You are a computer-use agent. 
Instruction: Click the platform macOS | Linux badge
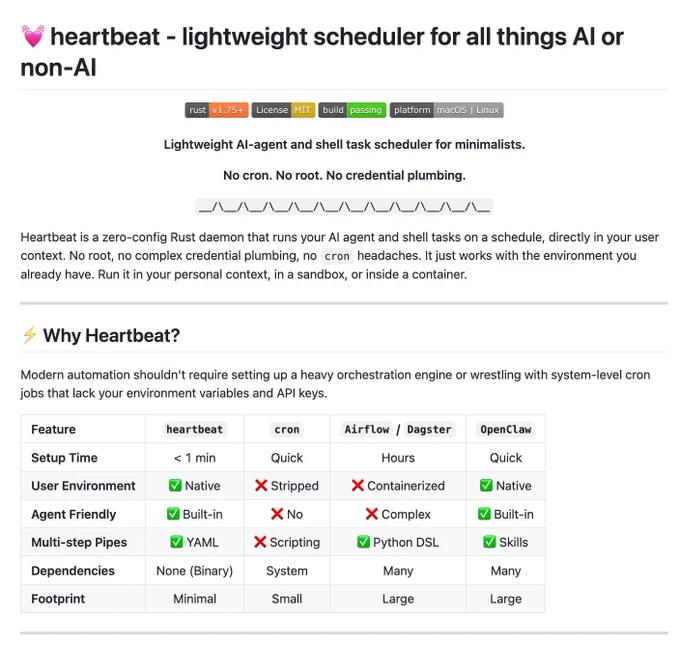tap(447, 110)
